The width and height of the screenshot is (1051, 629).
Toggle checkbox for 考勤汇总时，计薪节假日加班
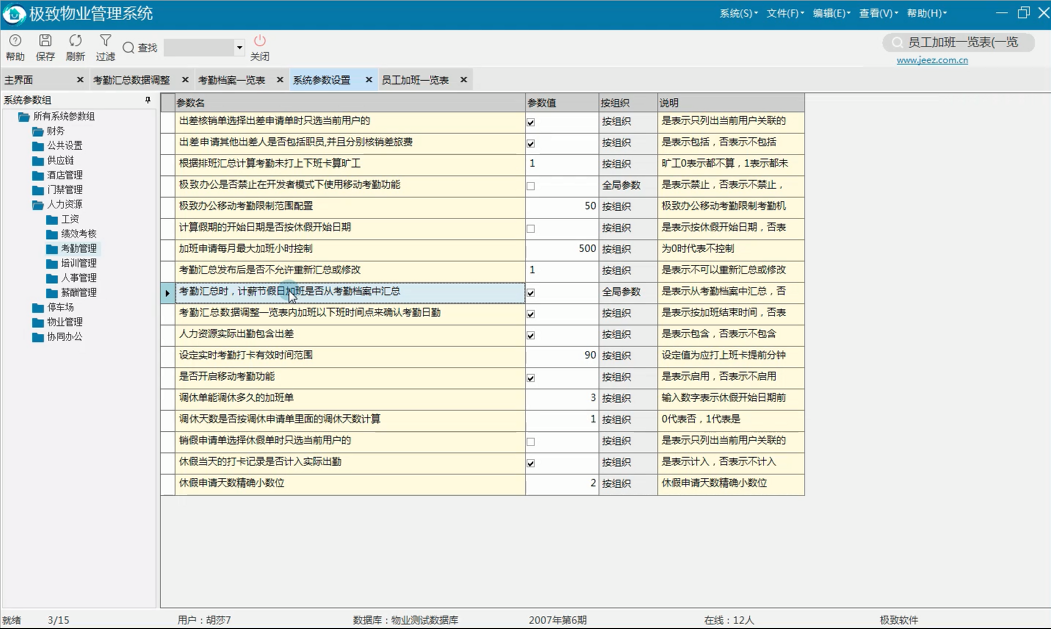click(531, 292)
